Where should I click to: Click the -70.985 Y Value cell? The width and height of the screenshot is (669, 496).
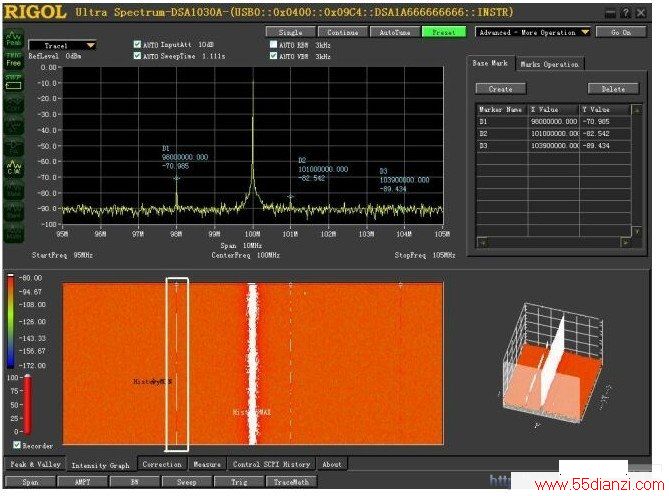(605, 122)
